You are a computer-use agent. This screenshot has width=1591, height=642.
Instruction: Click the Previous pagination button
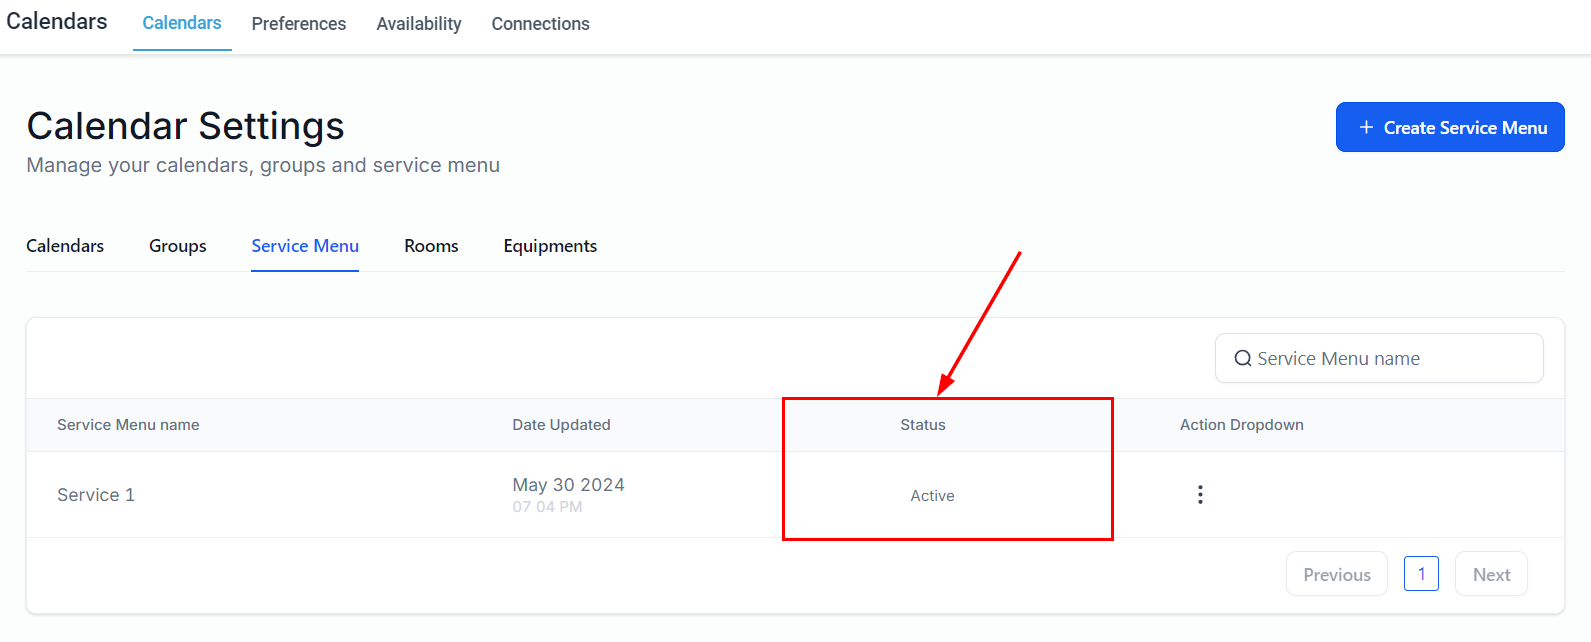click(x=1336, y=575)
